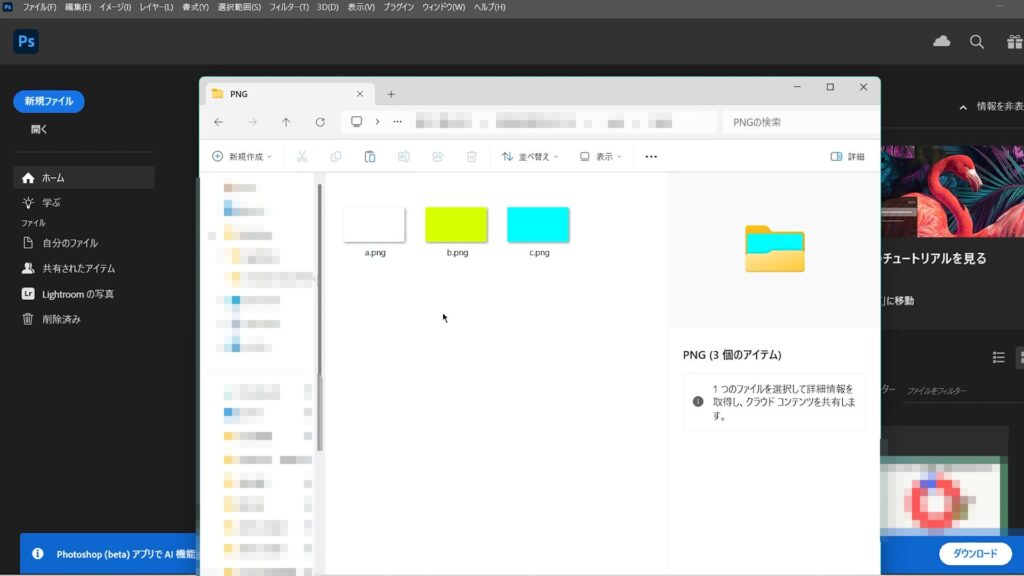Click the Explorer navigation pane scrollbar

(x=319, y=317)
